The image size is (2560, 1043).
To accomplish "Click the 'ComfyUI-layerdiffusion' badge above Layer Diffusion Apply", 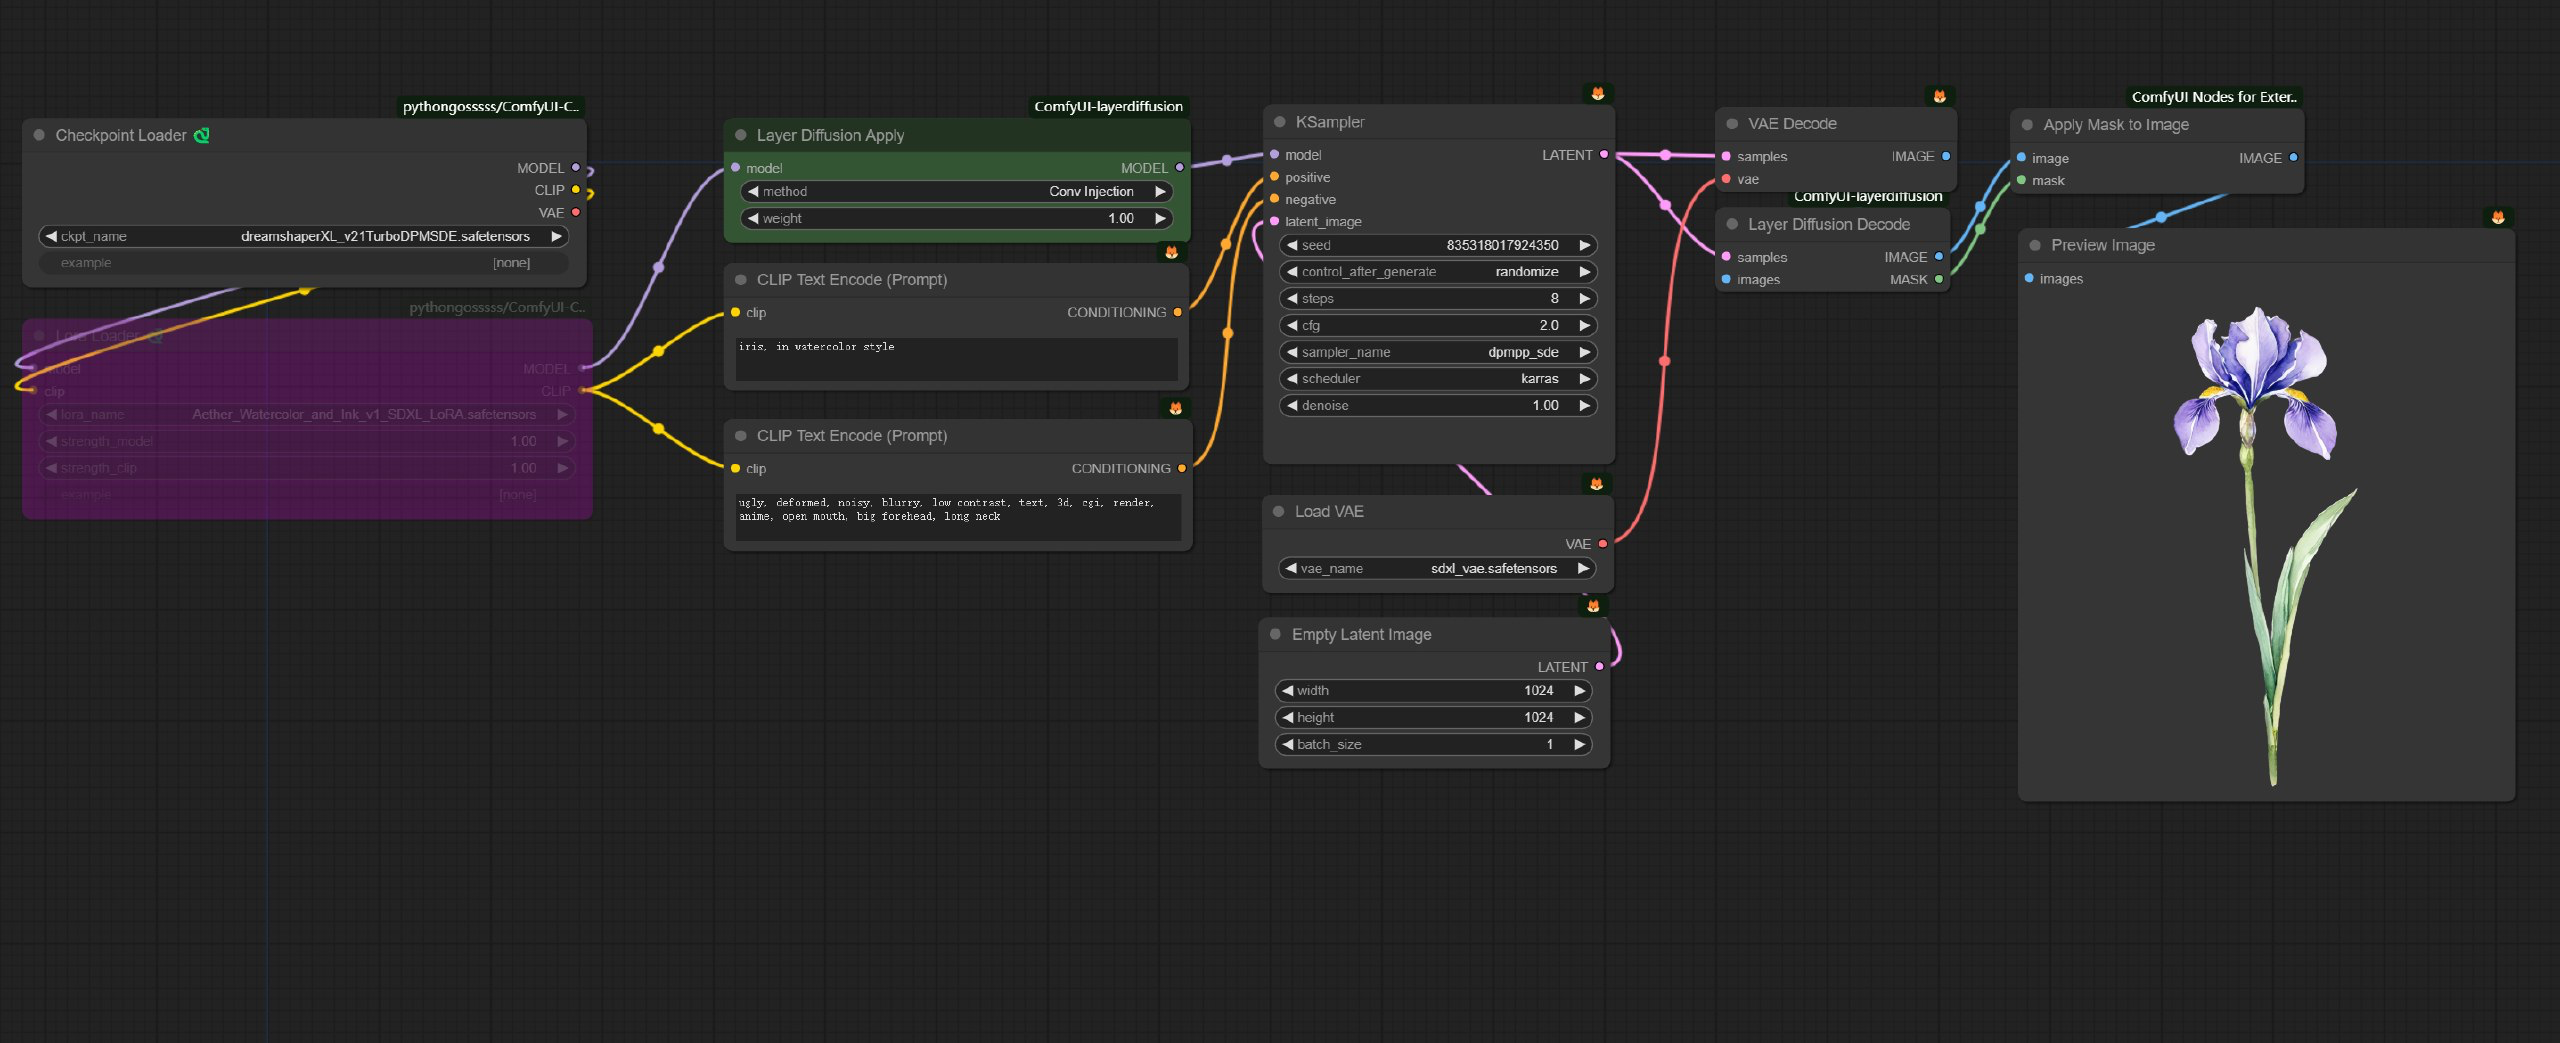I will (1108, 106).
